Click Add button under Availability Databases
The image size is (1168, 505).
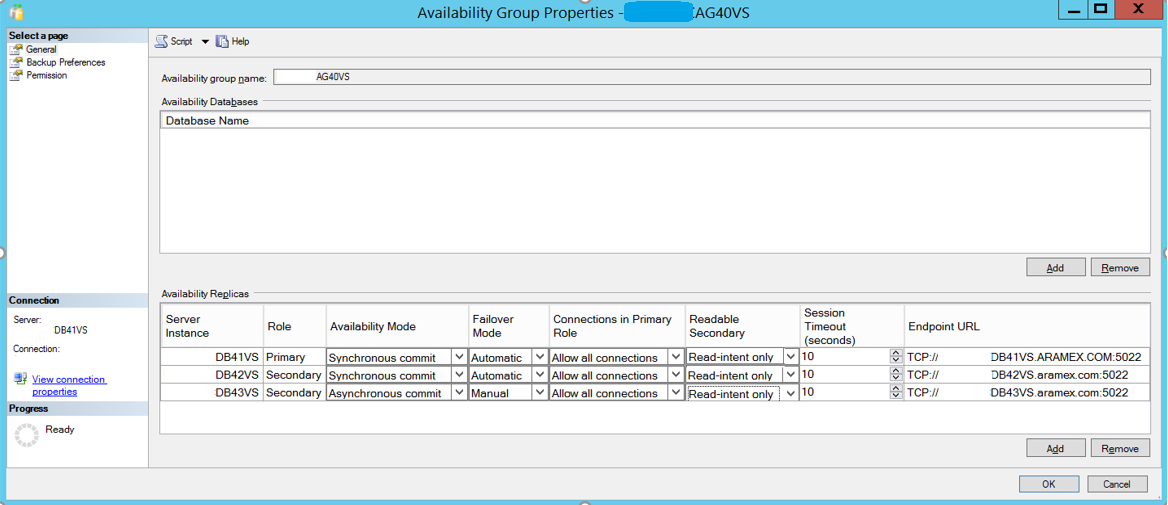tap(1054, 268)
